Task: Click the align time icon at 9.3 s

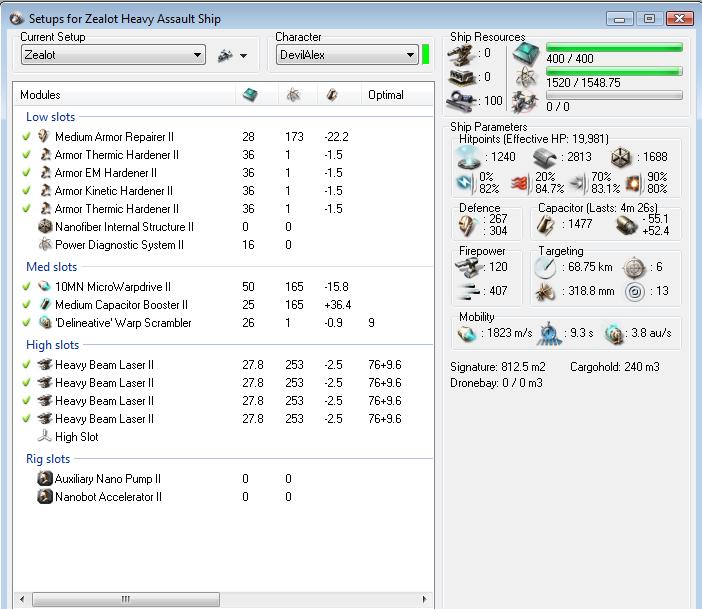Action: click(549, 334)
